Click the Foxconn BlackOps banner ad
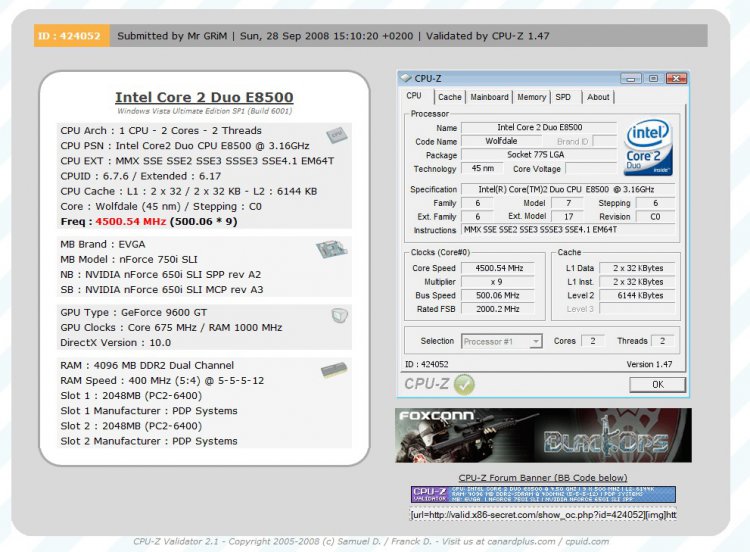 (x=543, y=435)
